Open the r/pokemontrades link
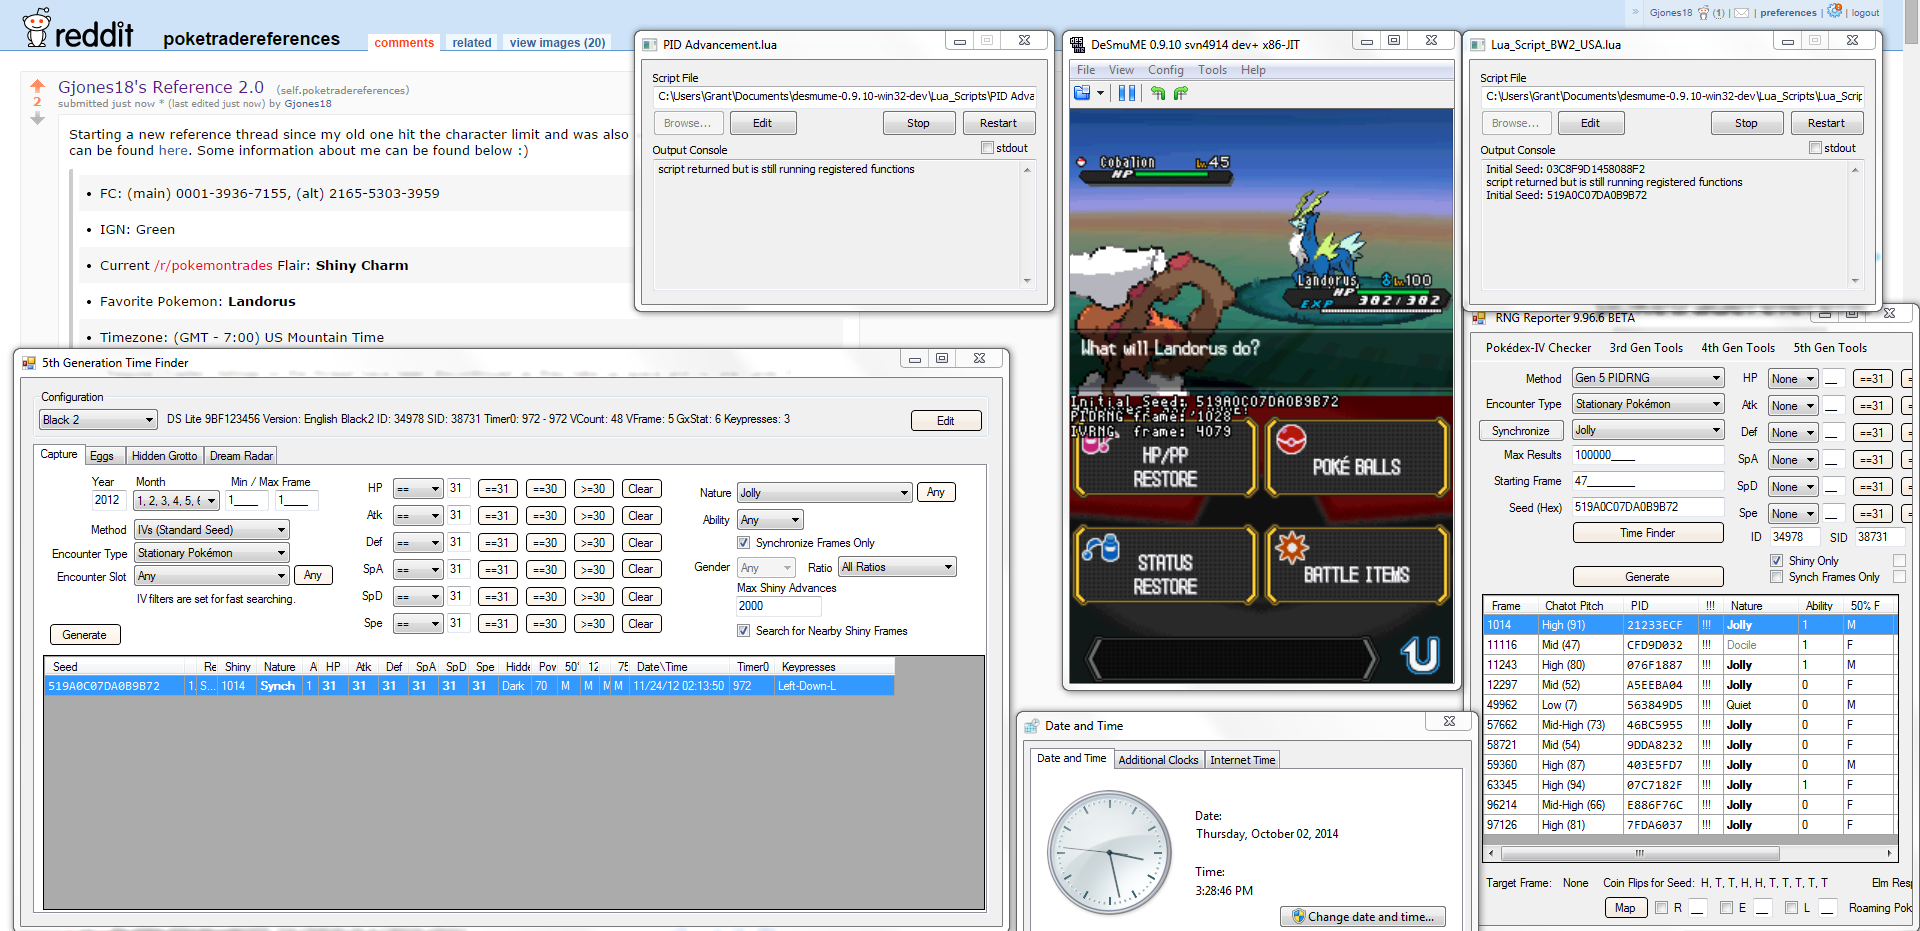1920x931 pixels. (x=213, y=266)
